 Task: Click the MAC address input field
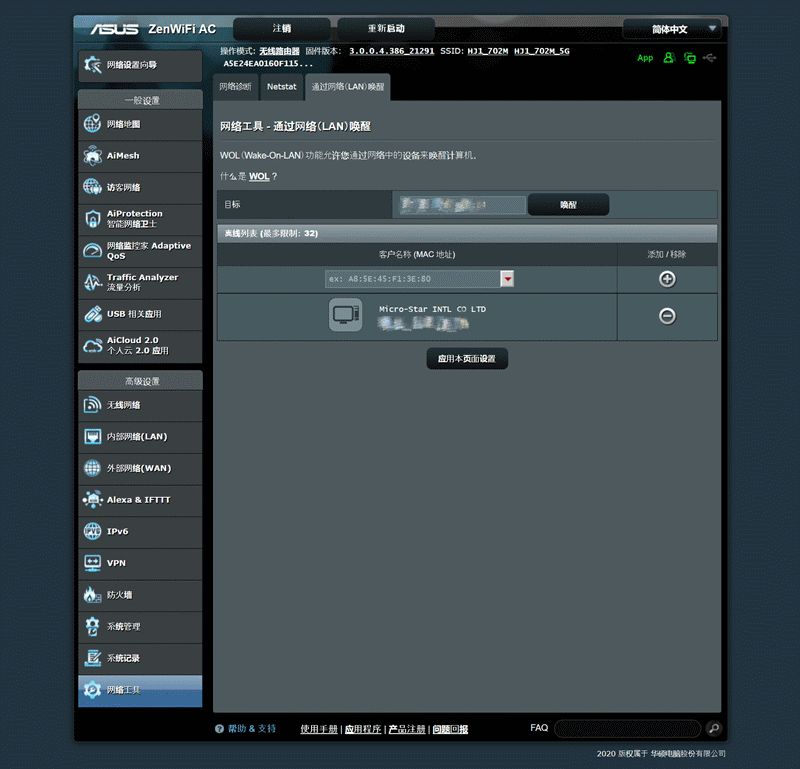pos(413,279)
